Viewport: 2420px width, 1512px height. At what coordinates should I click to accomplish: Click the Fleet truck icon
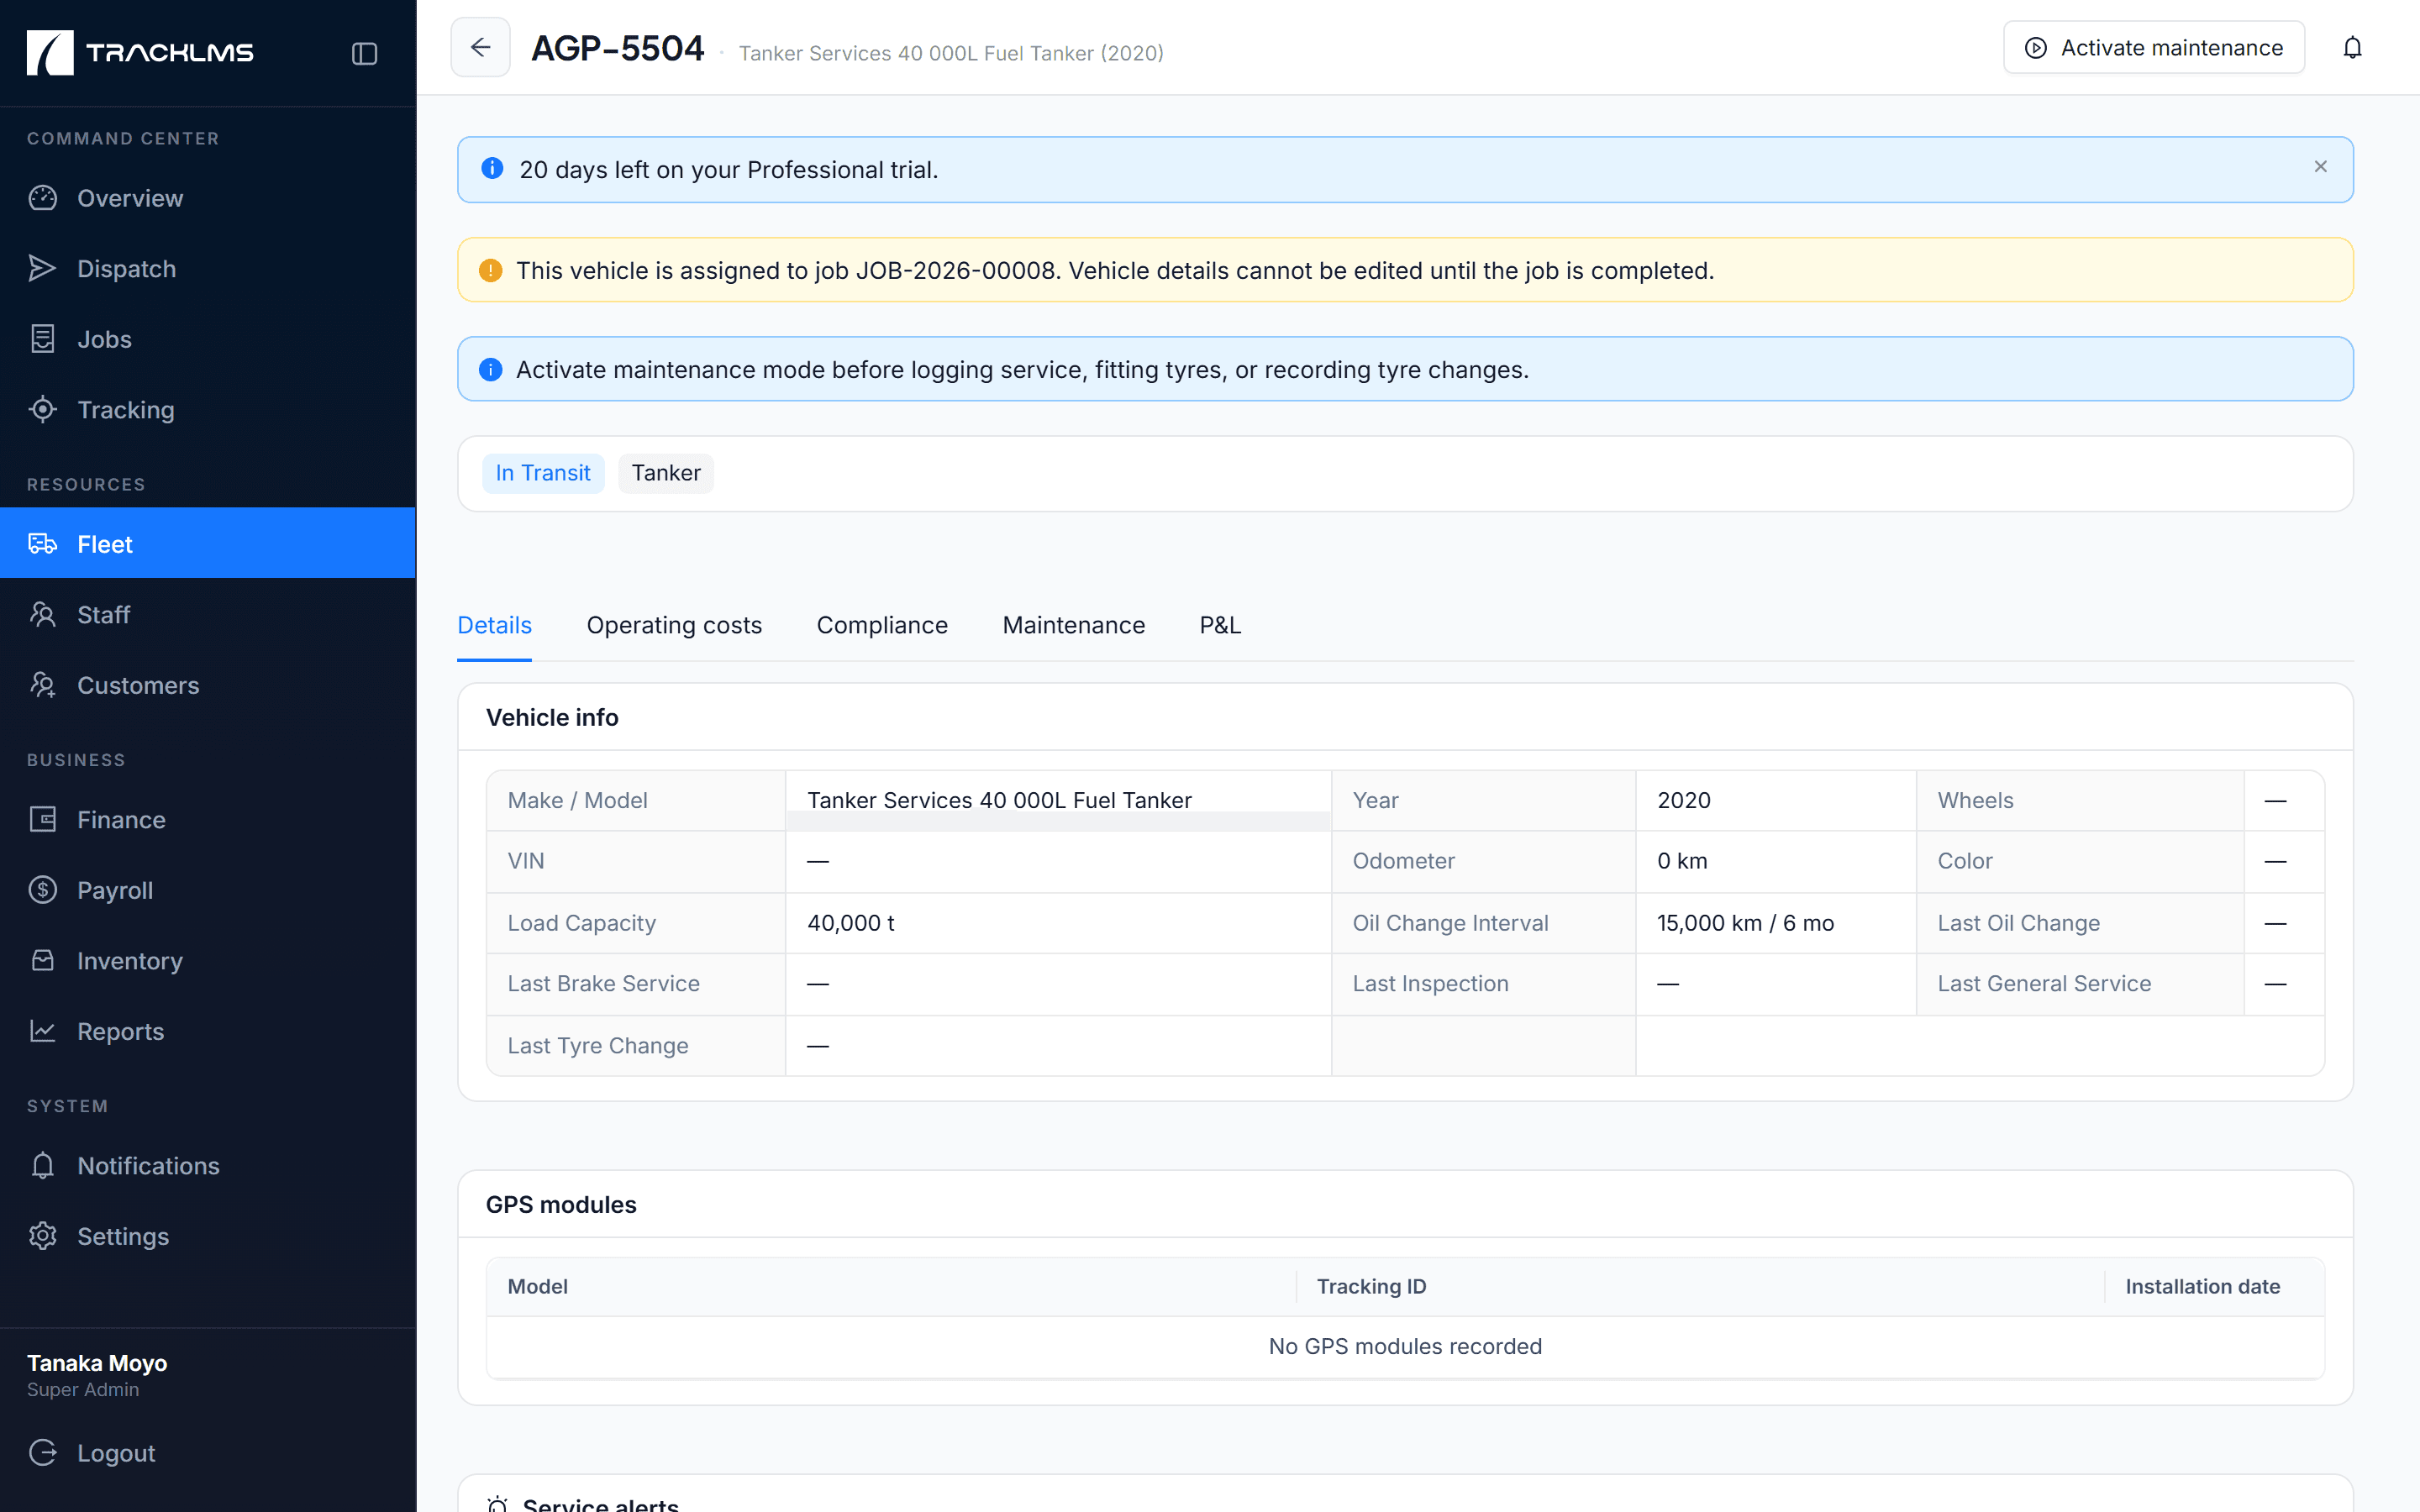(x=43, y=544)
